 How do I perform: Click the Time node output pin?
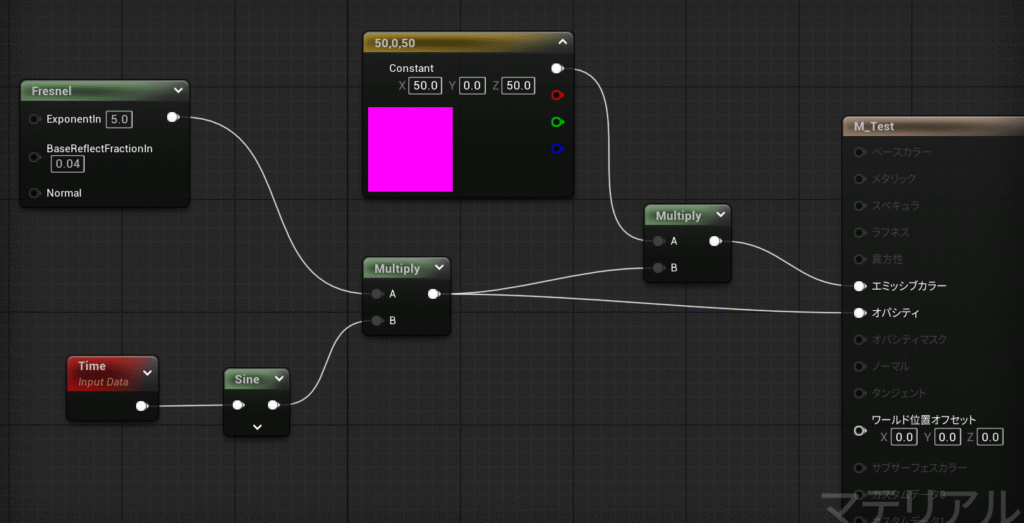click(142, 406)
